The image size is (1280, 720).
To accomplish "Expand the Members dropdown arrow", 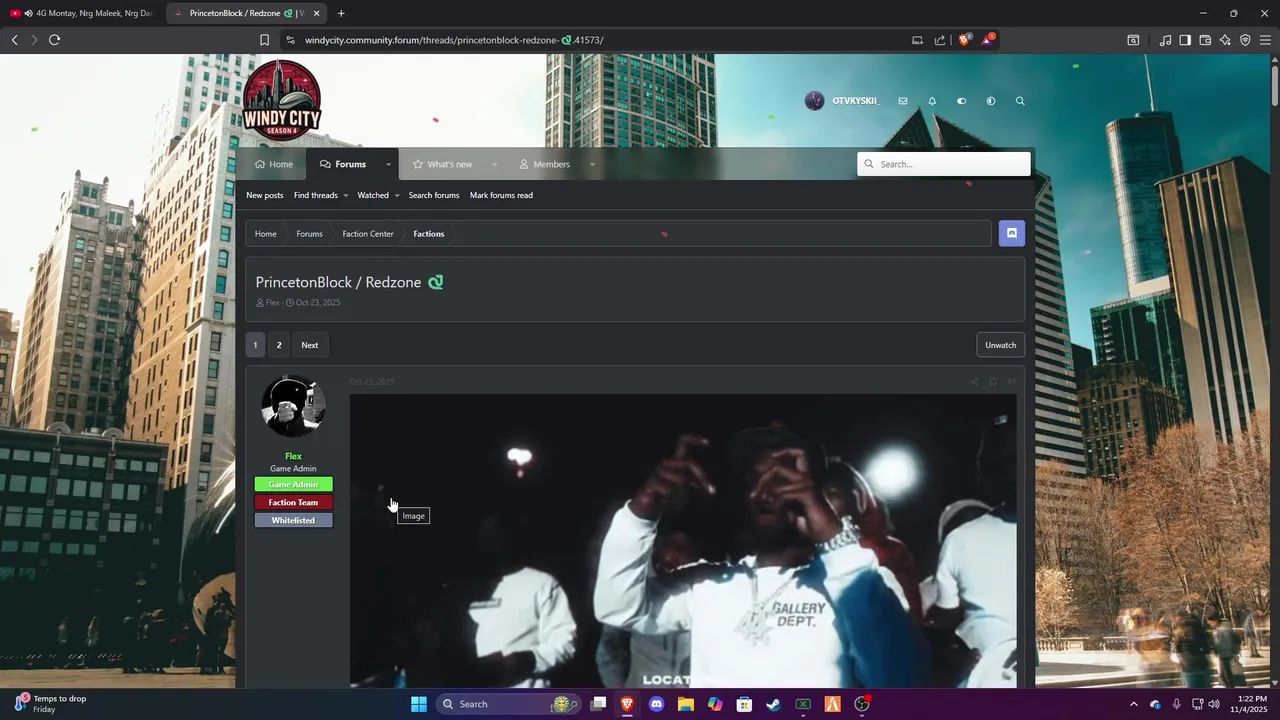I will click(592, 164).
